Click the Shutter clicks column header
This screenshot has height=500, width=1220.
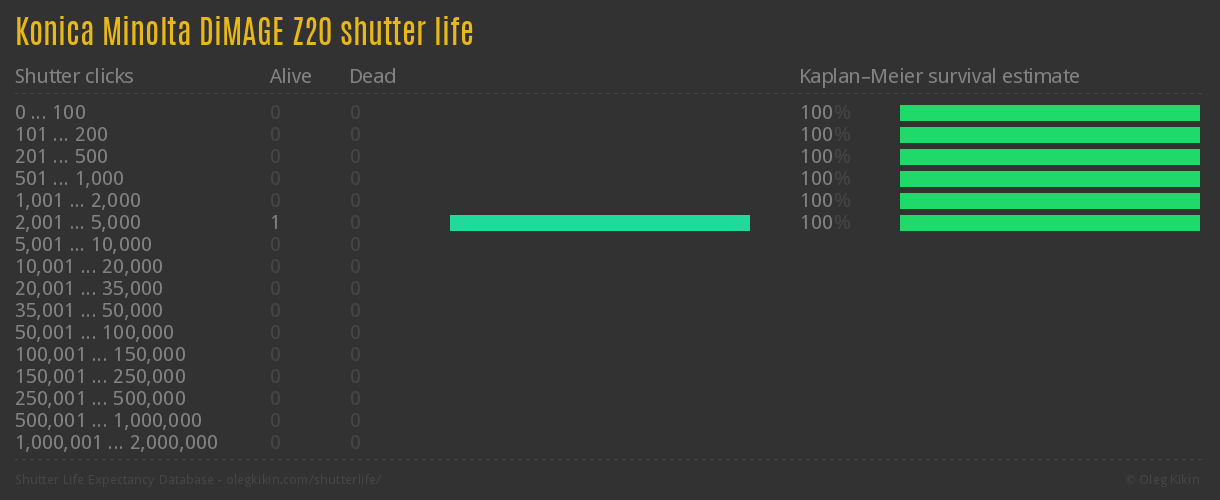point(74,76)
